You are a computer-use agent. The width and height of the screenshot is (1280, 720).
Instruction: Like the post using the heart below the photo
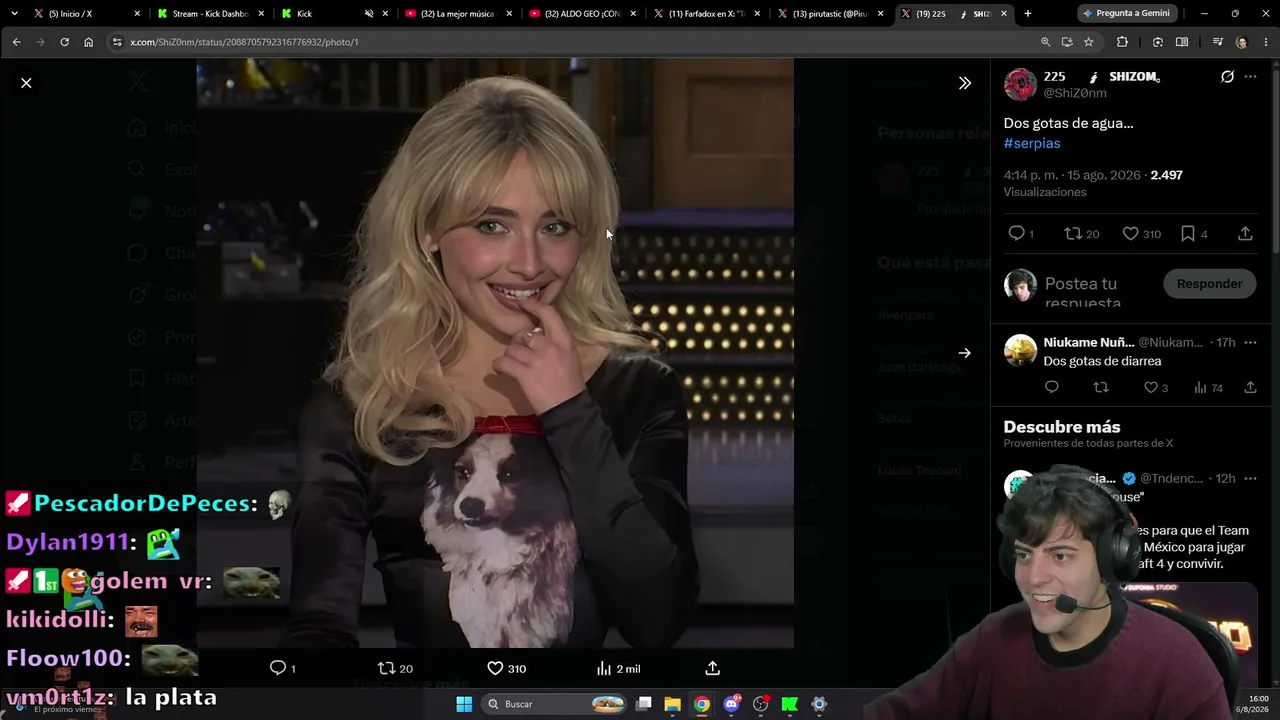point(495,668)
